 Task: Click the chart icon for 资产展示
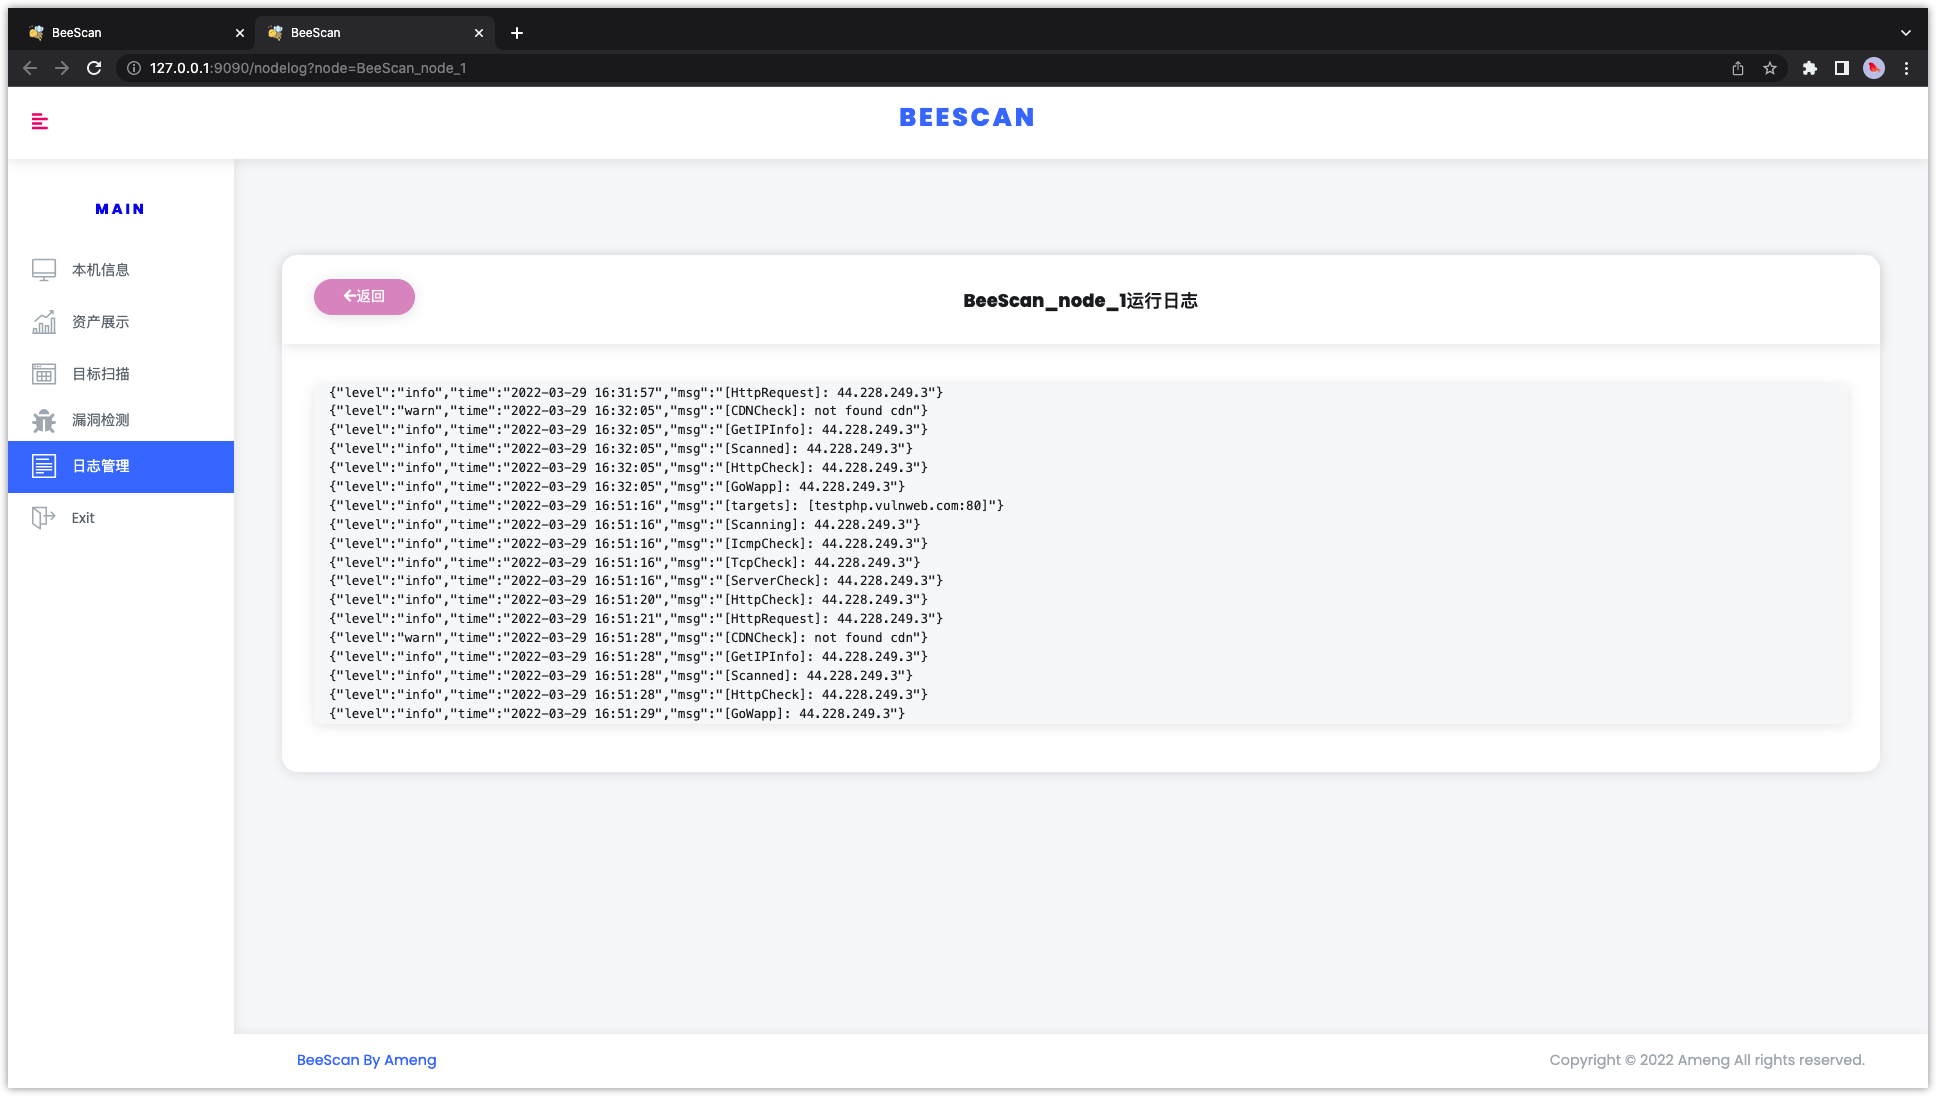(44, 322)
